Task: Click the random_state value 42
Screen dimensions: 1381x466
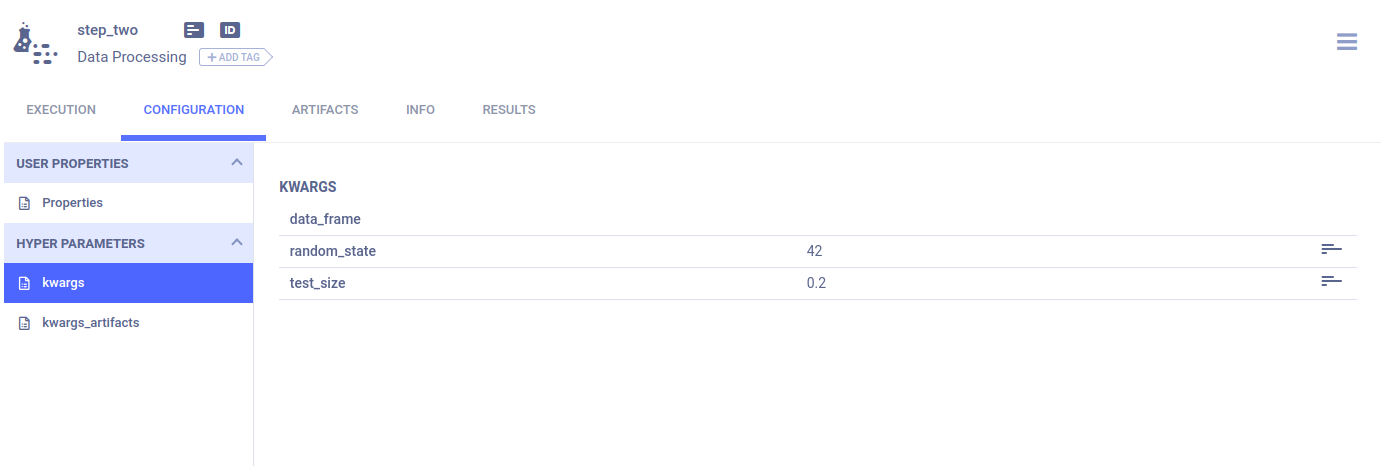Action: [814, 251]
